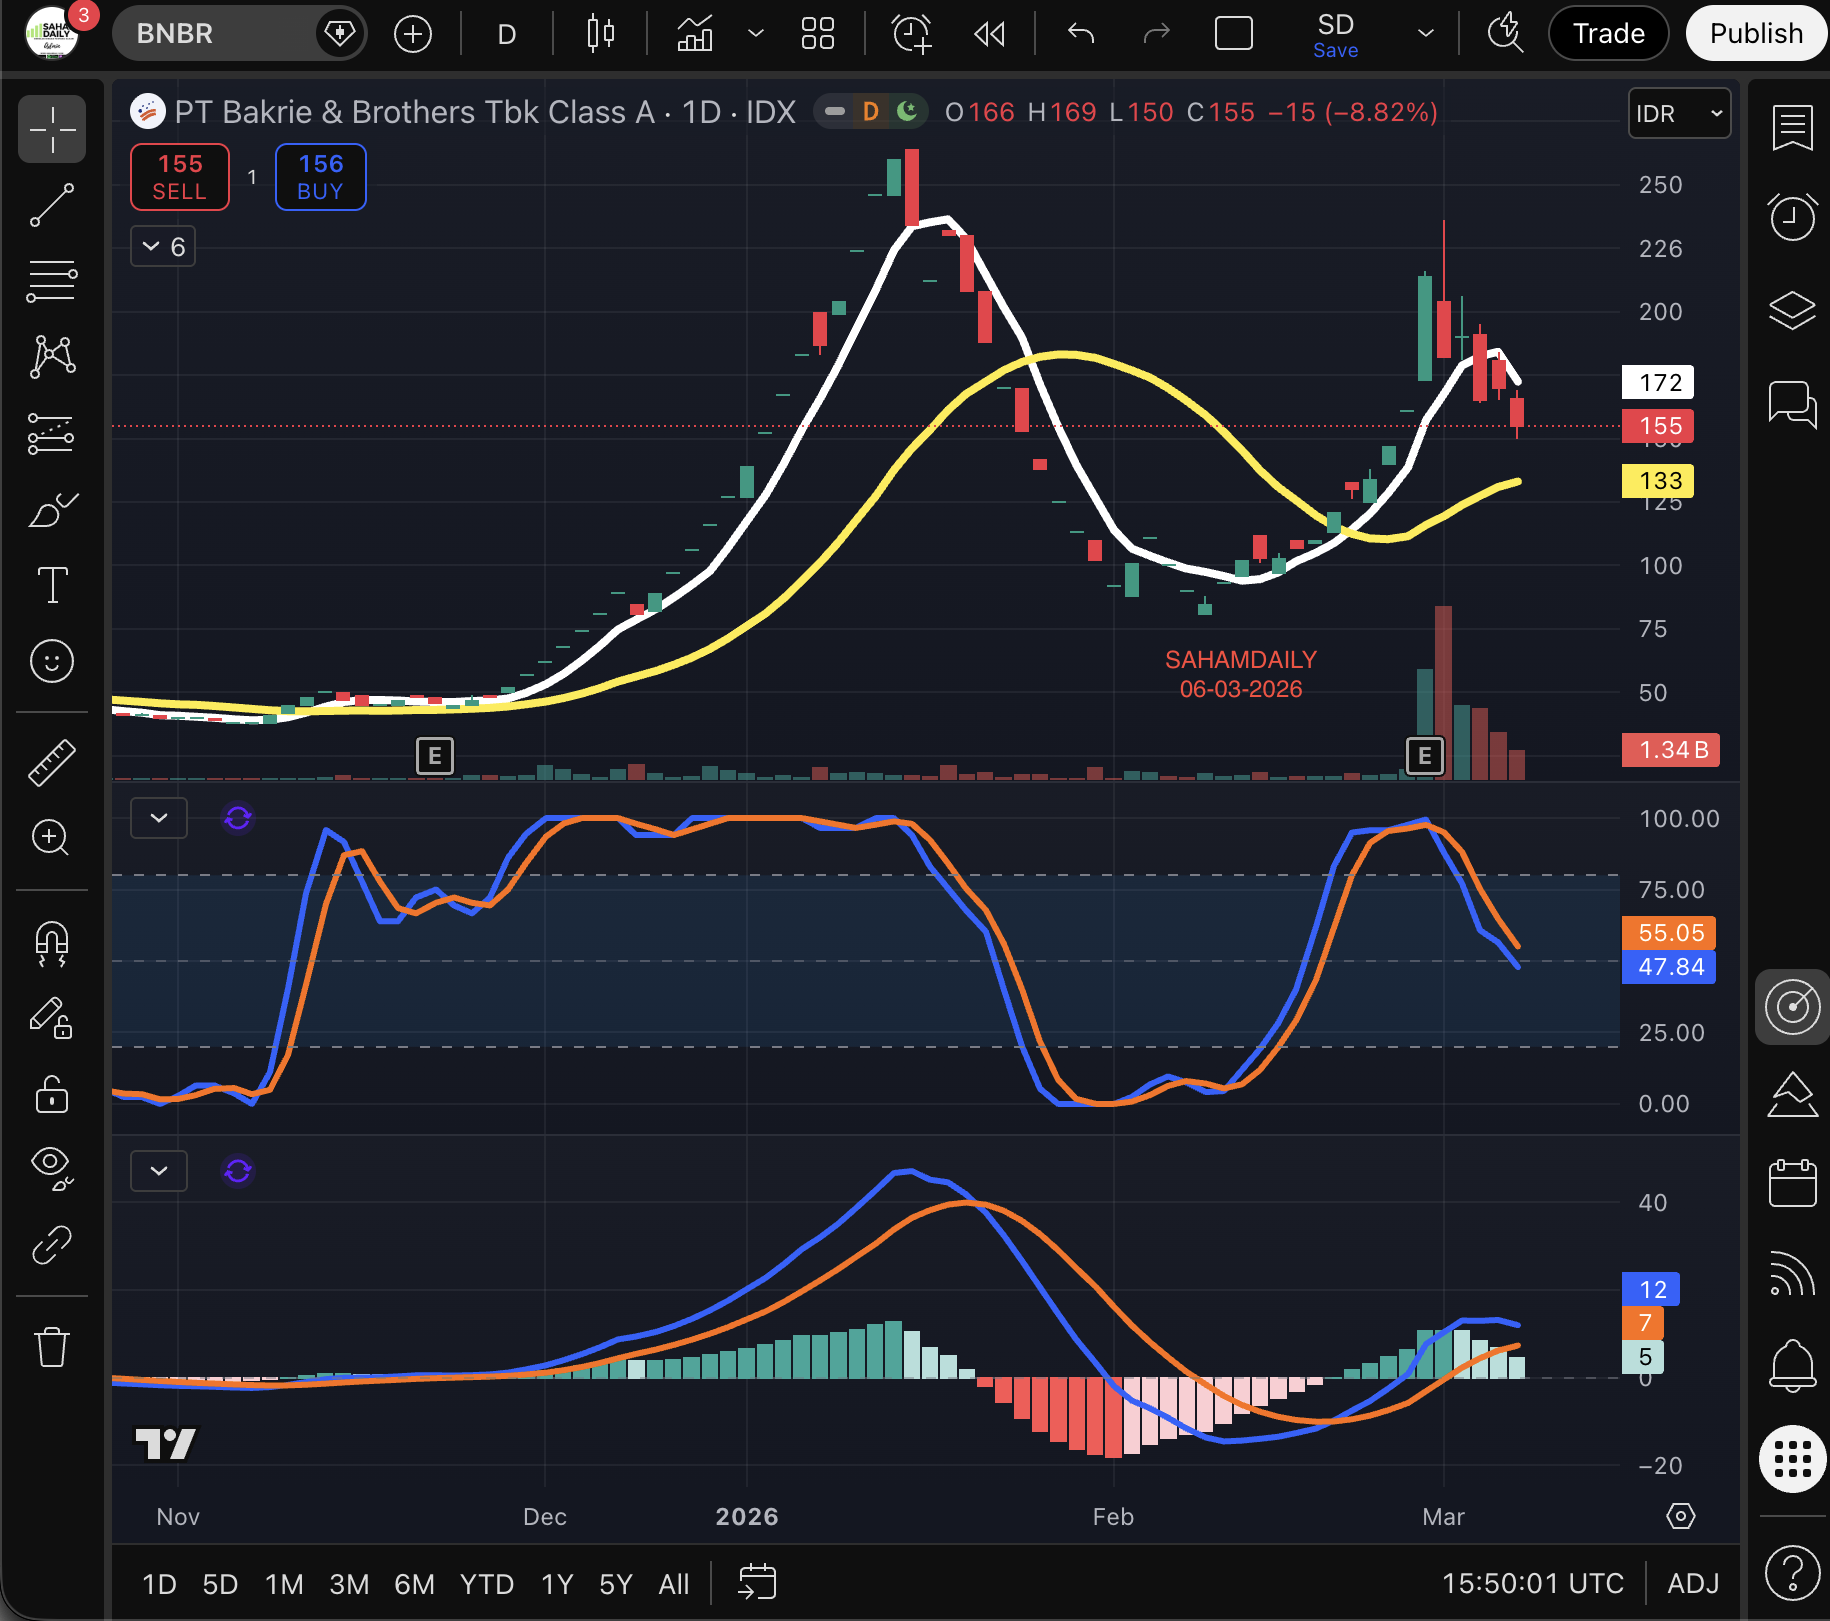
Task: Open the watchlist panel icon
Action: pyautogui.click(x=1792, y=128)
